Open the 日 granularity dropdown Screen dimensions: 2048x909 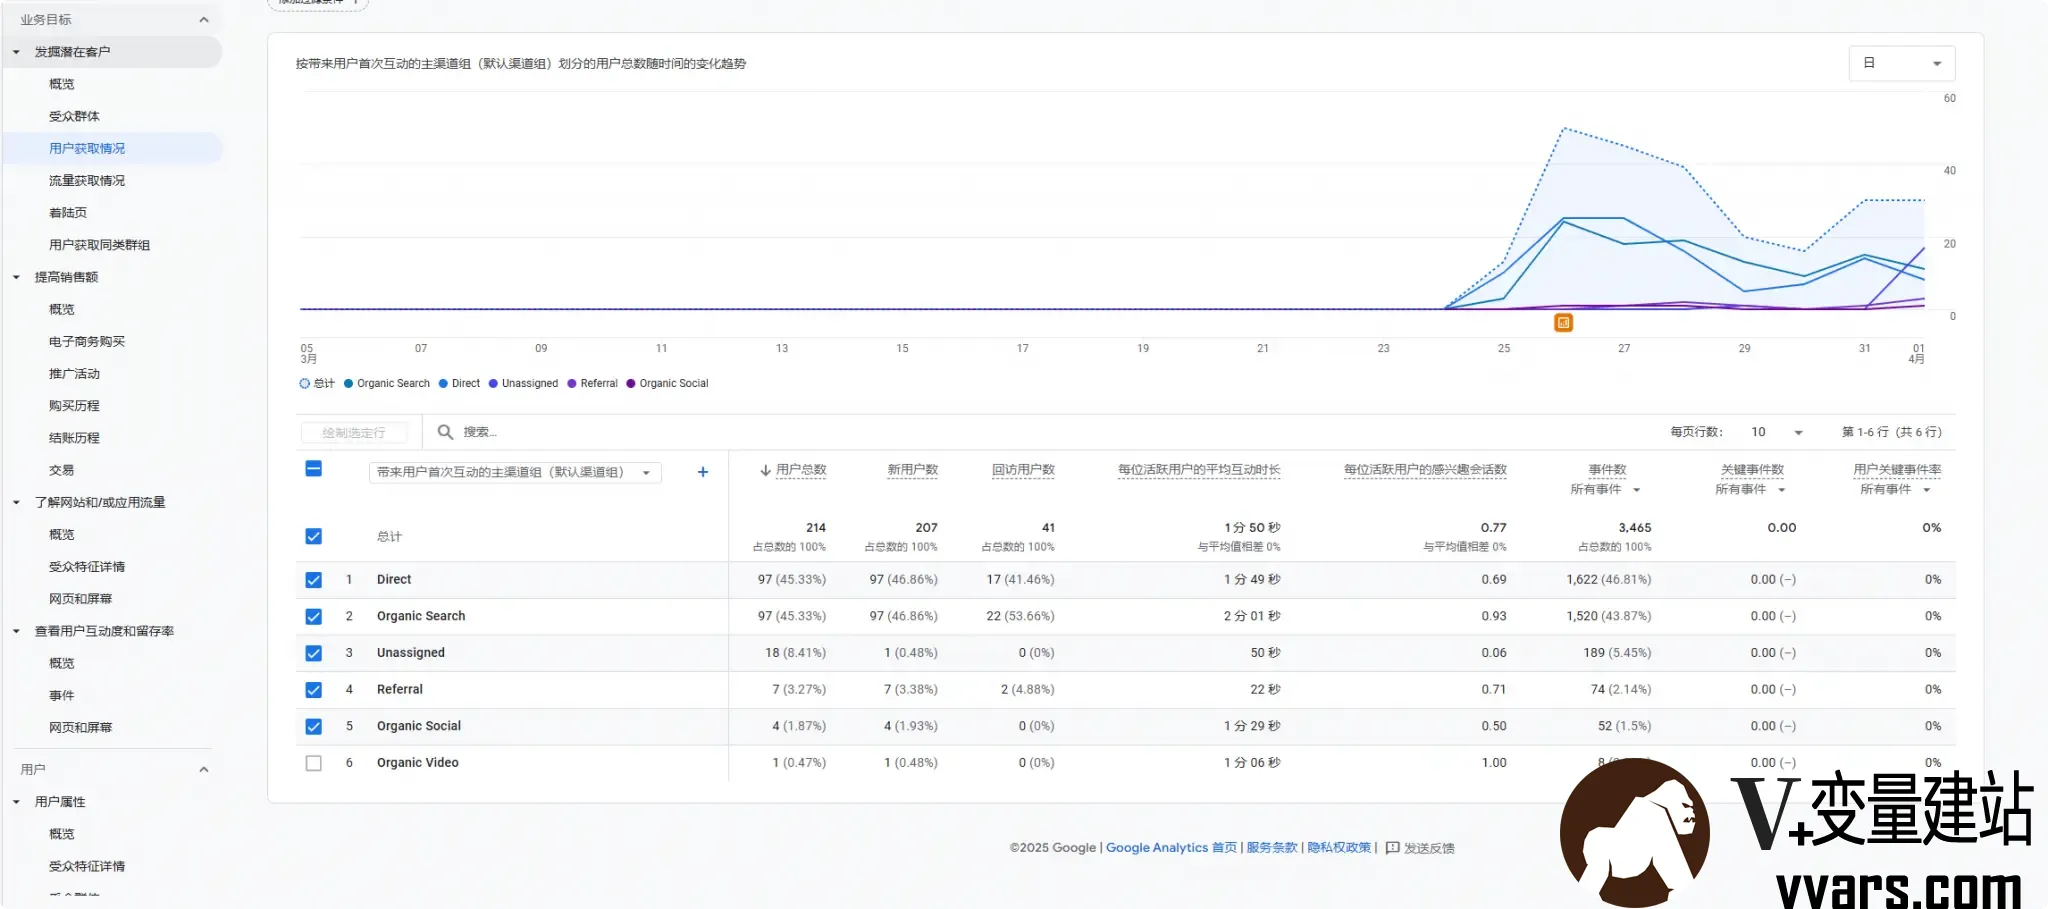click(1901, 63)
